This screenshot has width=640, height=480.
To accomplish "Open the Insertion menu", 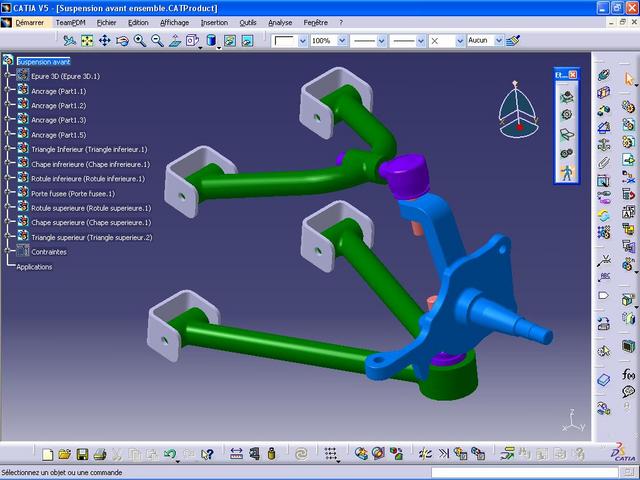I will pos(214,23).
